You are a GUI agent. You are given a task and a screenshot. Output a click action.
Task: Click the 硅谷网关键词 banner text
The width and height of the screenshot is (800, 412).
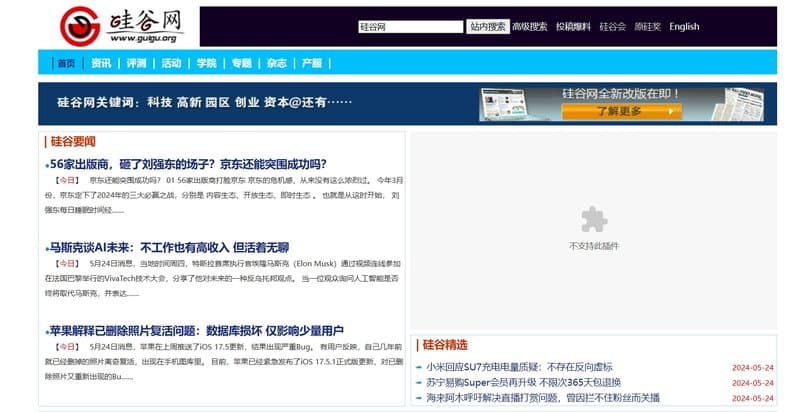tap(205, 102)
